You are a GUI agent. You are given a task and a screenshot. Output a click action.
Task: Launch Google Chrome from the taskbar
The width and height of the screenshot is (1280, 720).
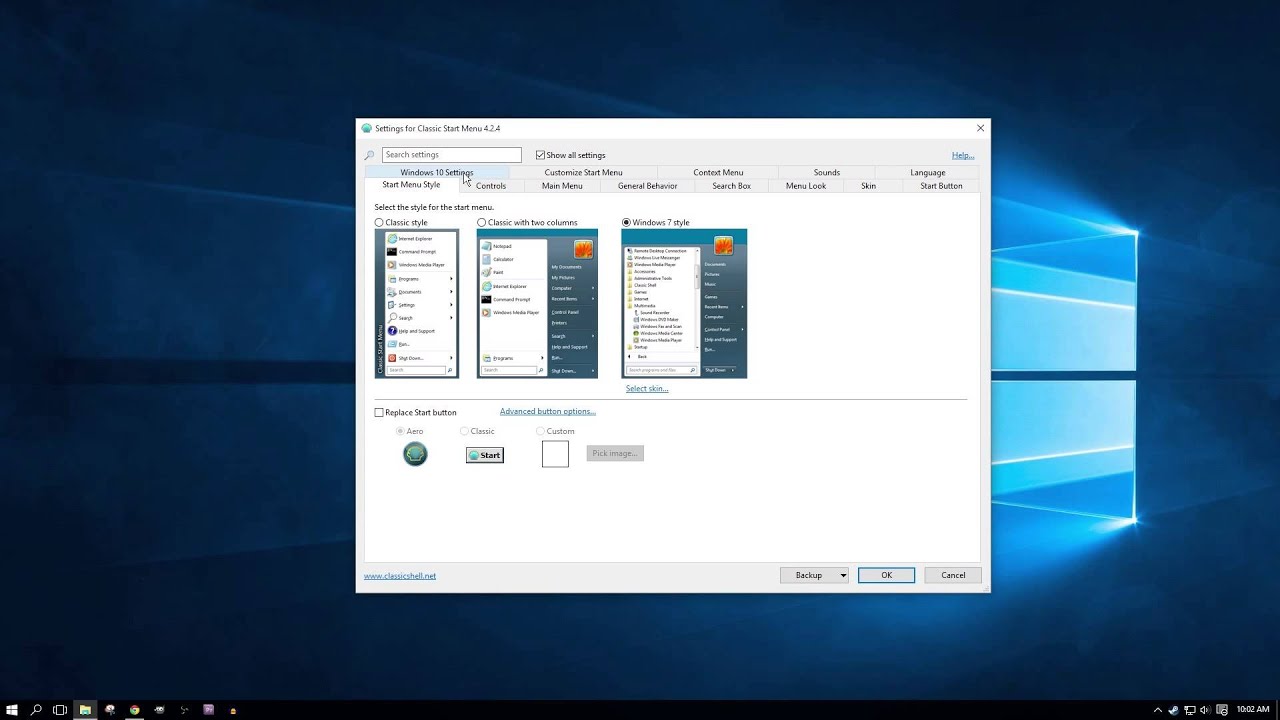coord(134,710)
